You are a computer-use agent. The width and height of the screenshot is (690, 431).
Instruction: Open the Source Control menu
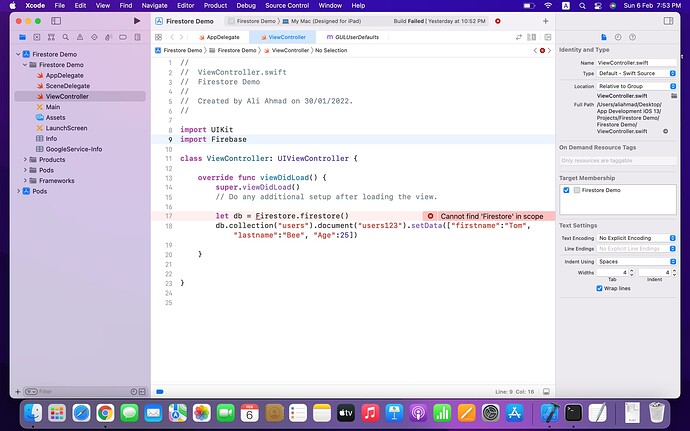tap(287, 6)
